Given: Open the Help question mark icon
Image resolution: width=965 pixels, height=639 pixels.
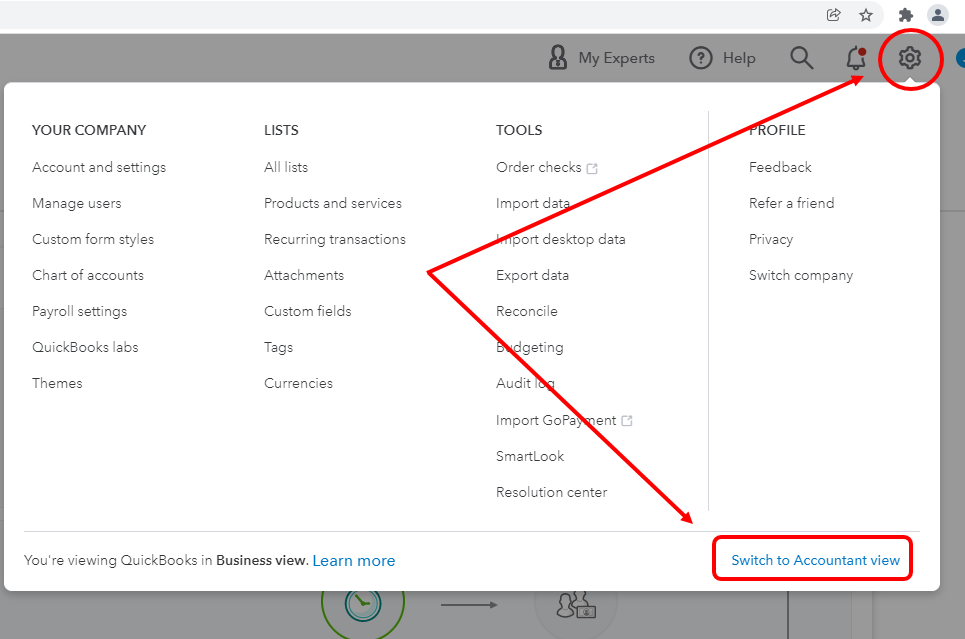Looking at the screenshot, I should (701, 58).
